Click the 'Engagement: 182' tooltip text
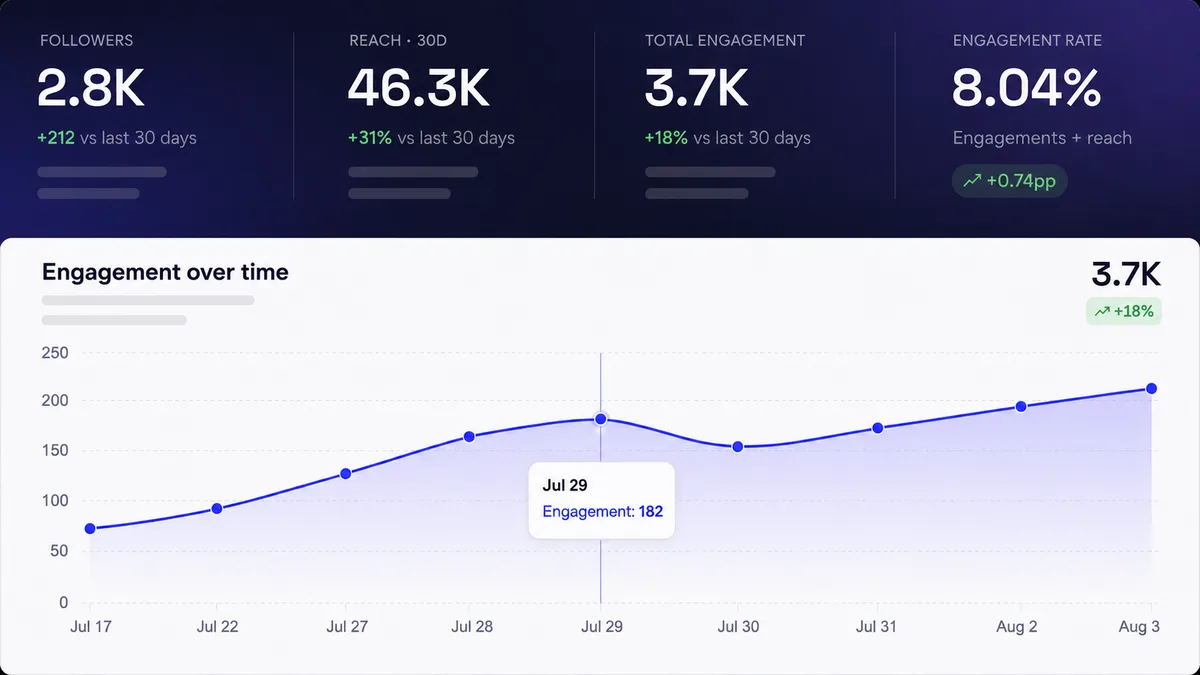Viewport: 1200px width, 675px height. coord(602,511)
